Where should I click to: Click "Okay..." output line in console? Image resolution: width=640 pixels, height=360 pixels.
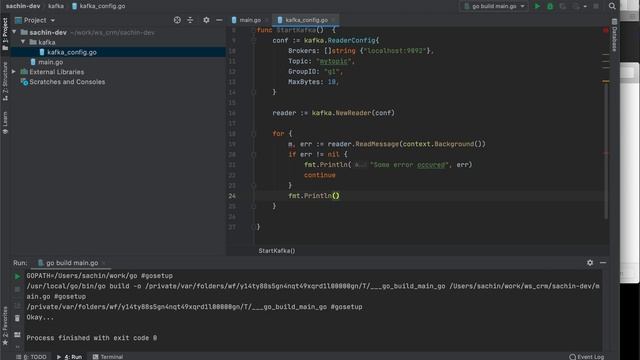point(40,317)
